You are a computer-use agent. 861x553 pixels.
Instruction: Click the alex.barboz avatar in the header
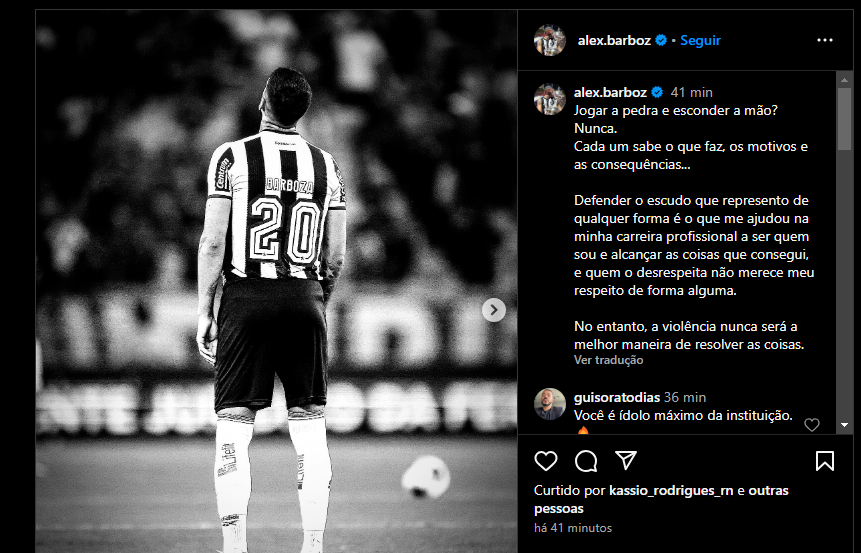[550, 40]
